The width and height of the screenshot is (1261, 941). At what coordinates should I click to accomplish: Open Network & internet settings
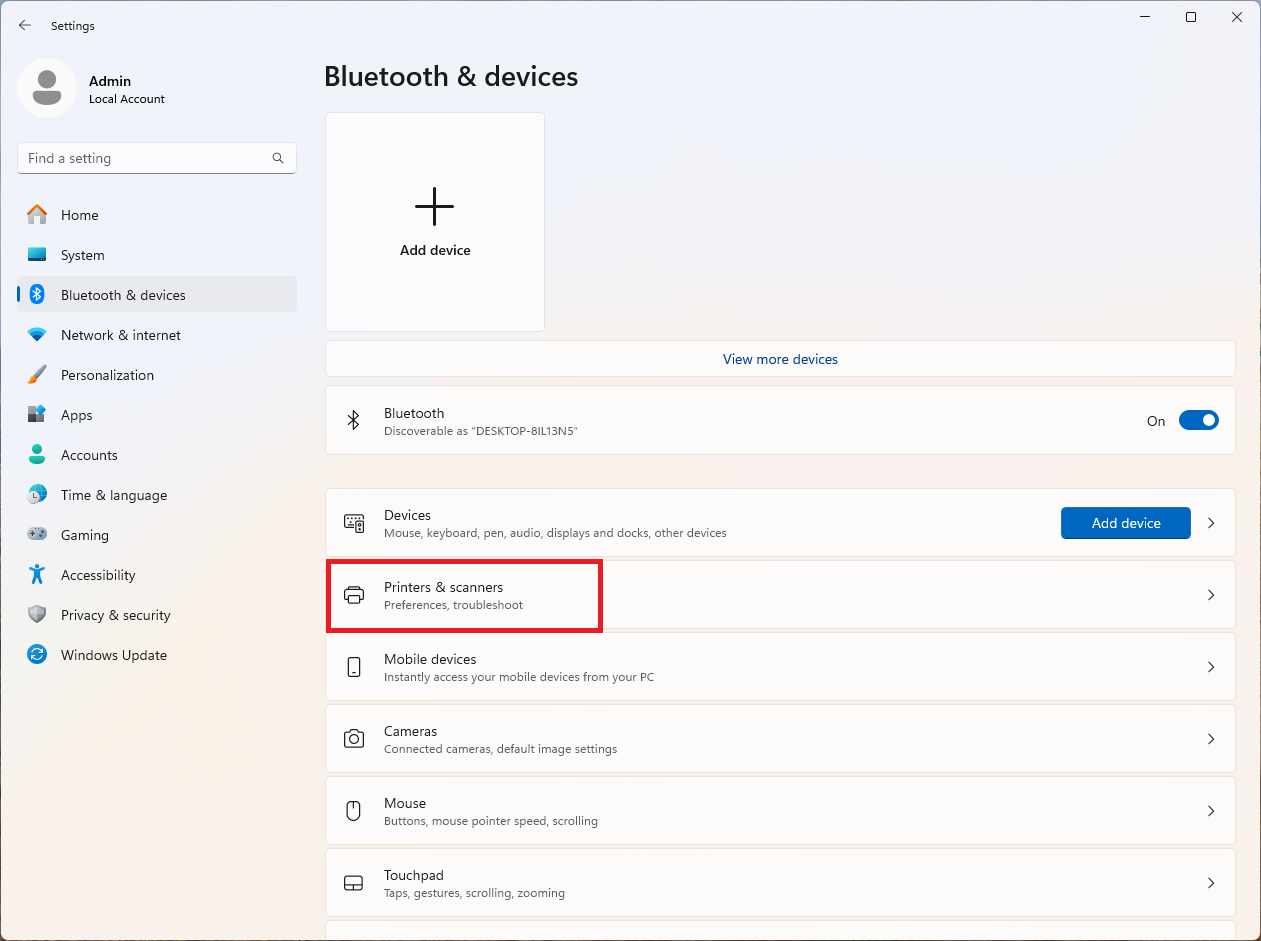coord(120,335)
